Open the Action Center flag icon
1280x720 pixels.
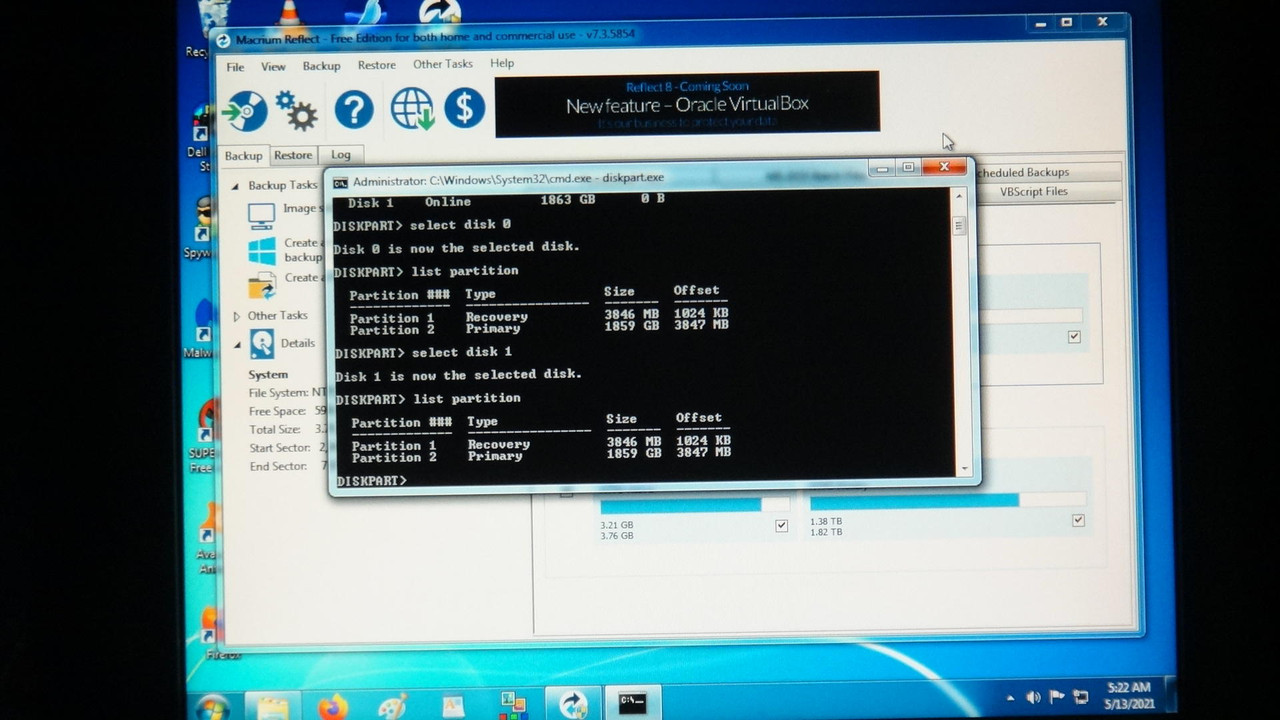(1058, 697)
